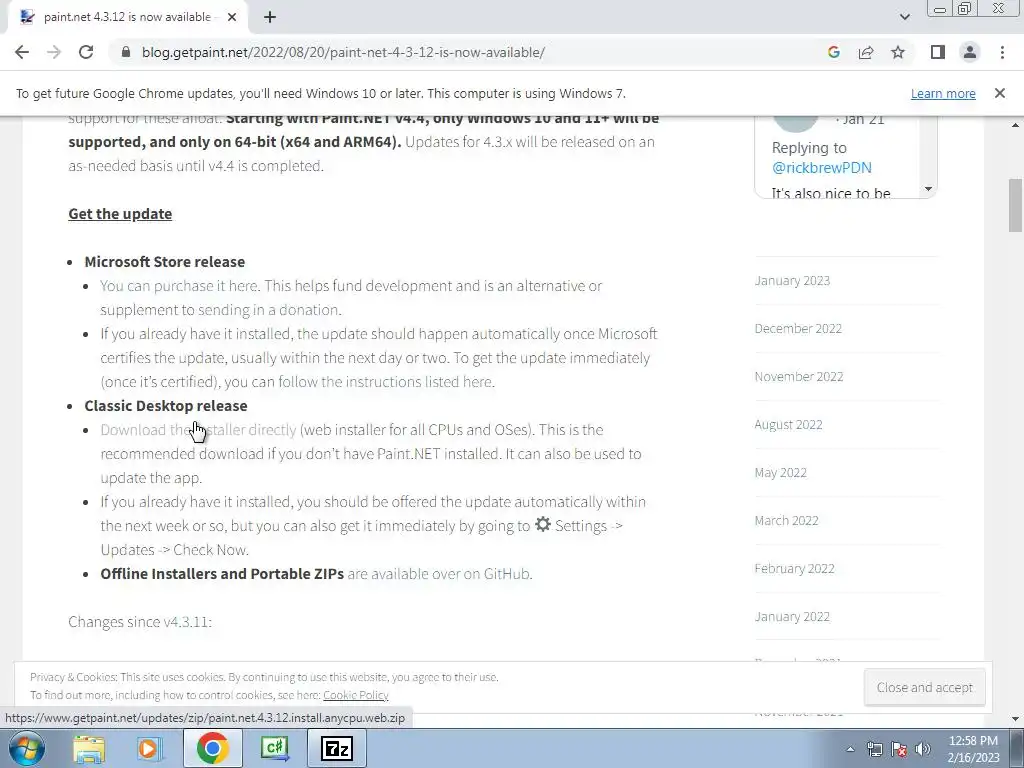Open November 2022 archive

click(x=799, y=377)
